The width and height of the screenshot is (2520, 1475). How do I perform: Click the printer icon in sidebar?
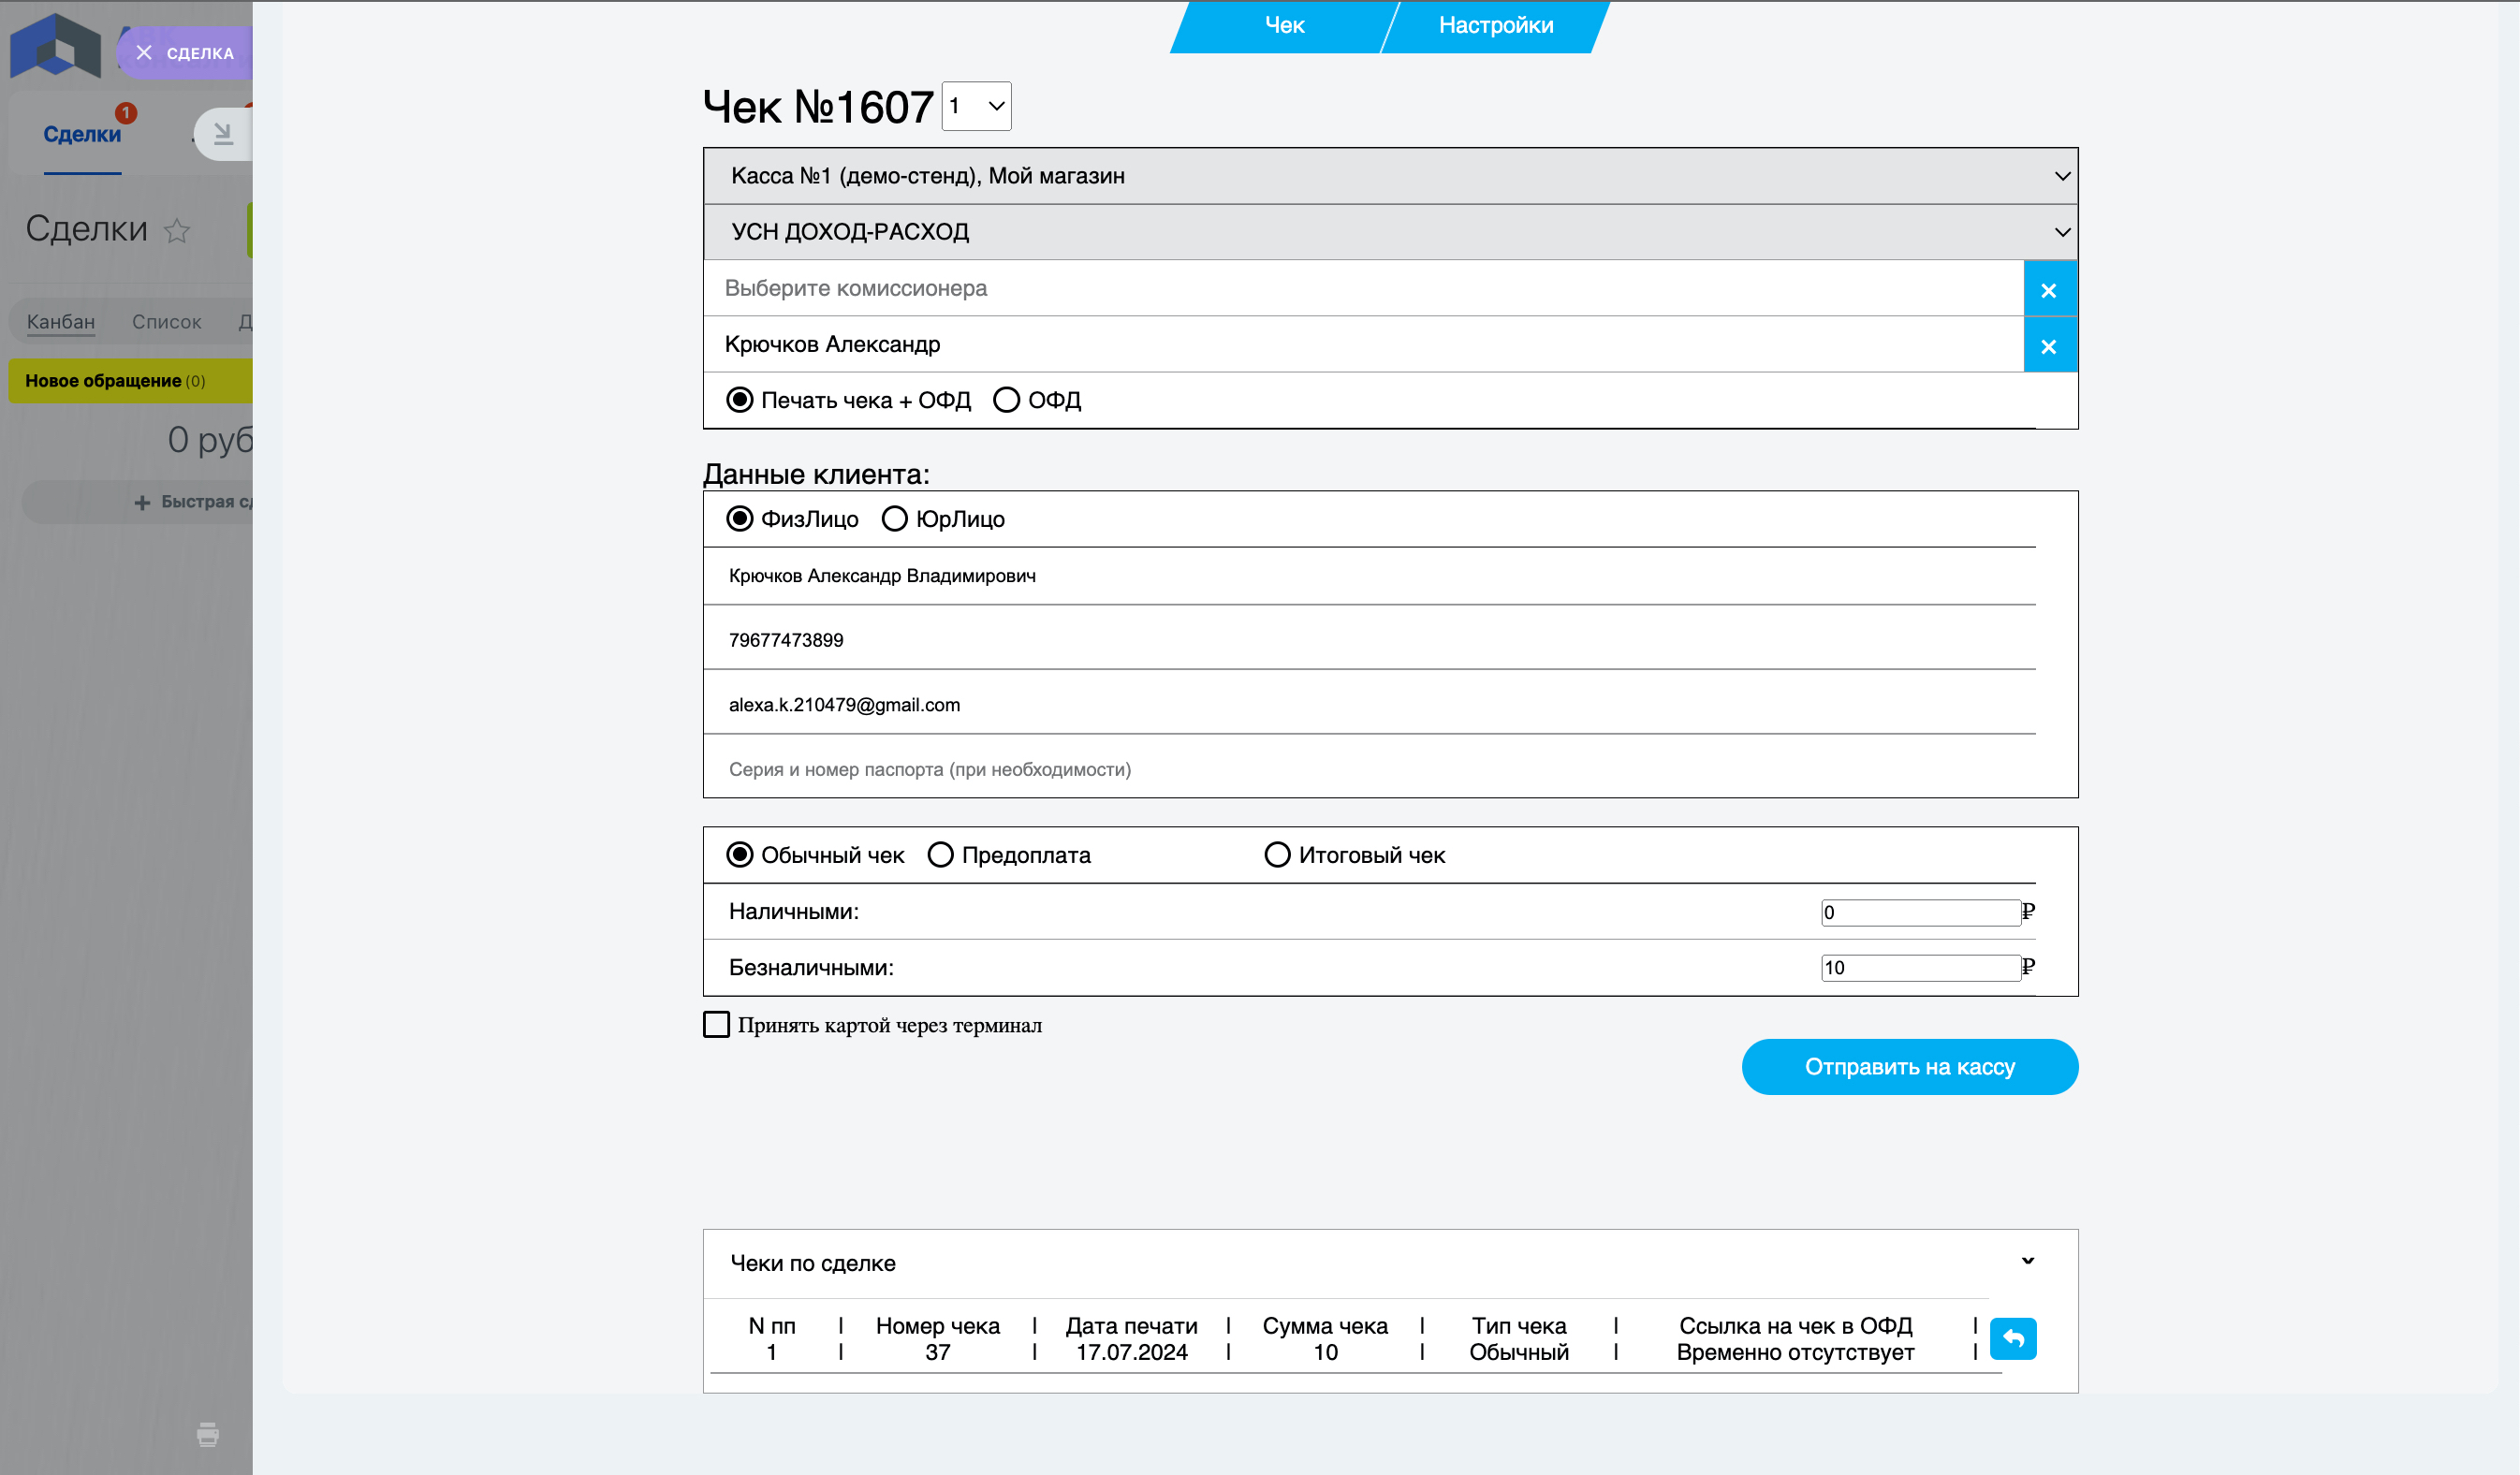(208, 1434)
